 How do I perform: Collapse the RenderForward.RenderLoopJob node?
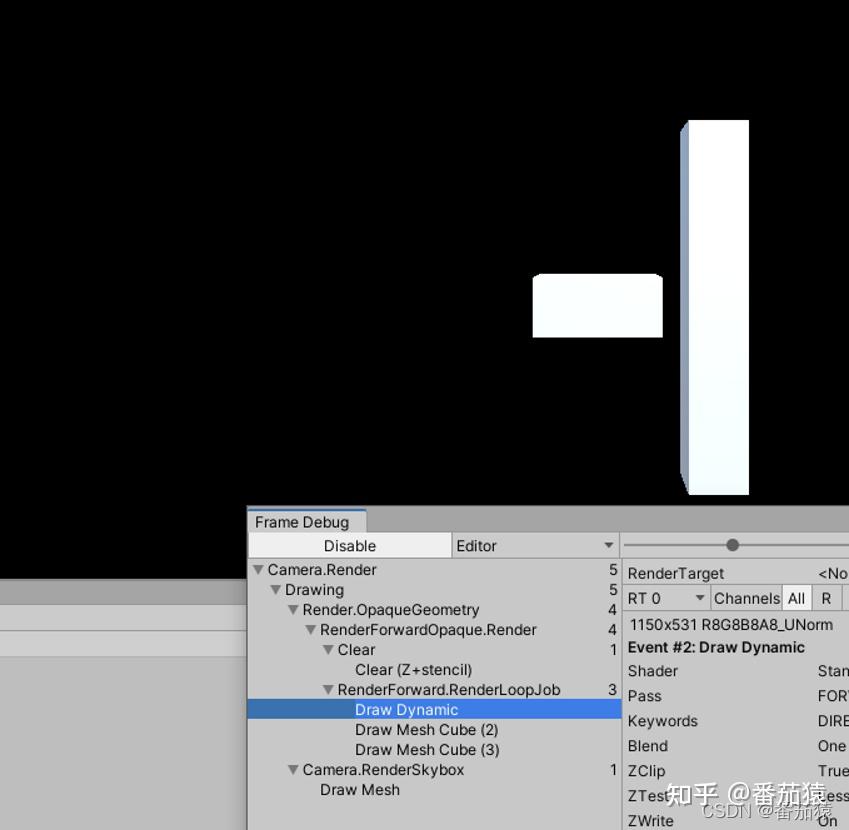[327, 689]
